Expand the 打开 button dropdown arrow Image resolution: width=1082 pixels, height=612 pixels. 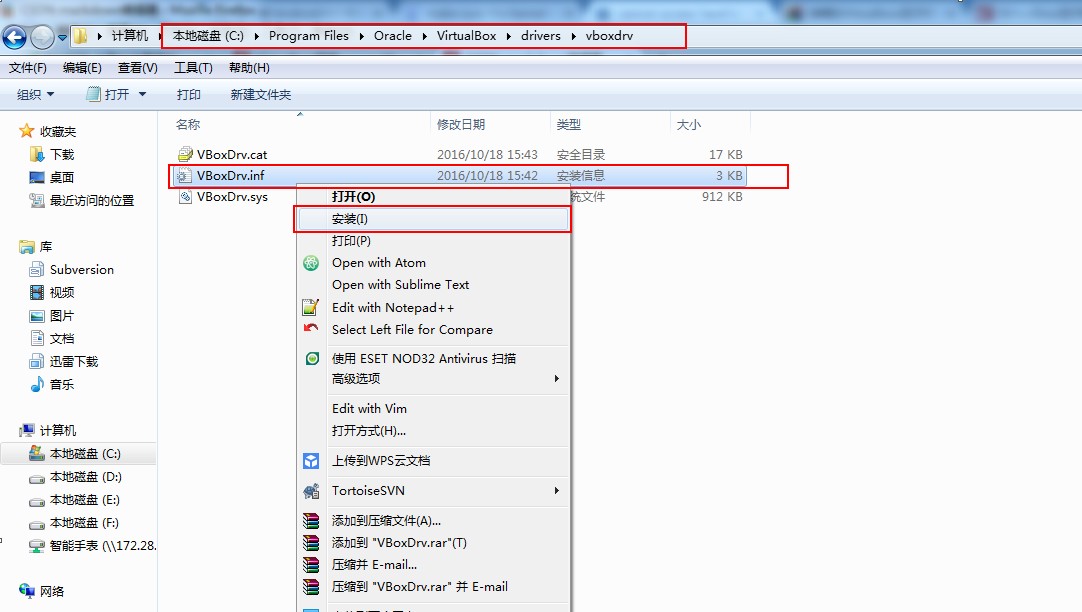point(142,95)
